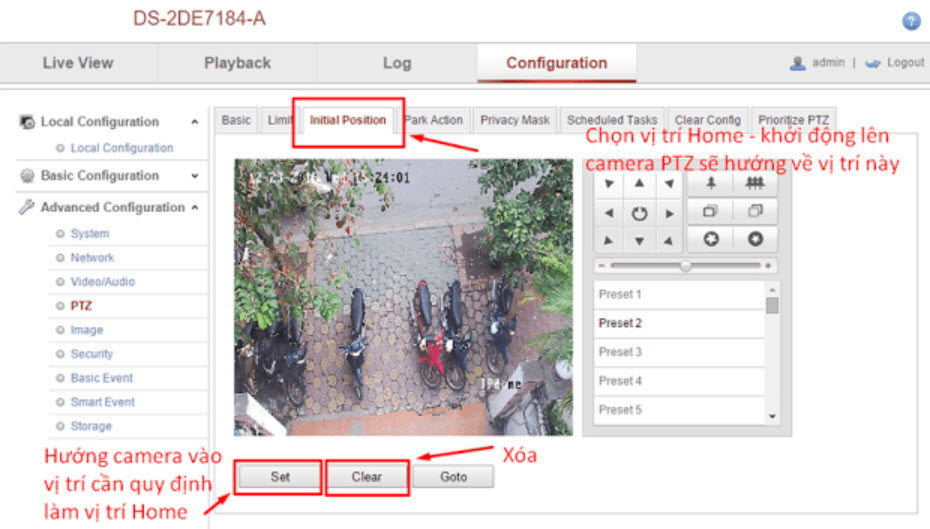Zoom in using single tree icon
Viewport: 930px width, 529px height.
point(711,183)
